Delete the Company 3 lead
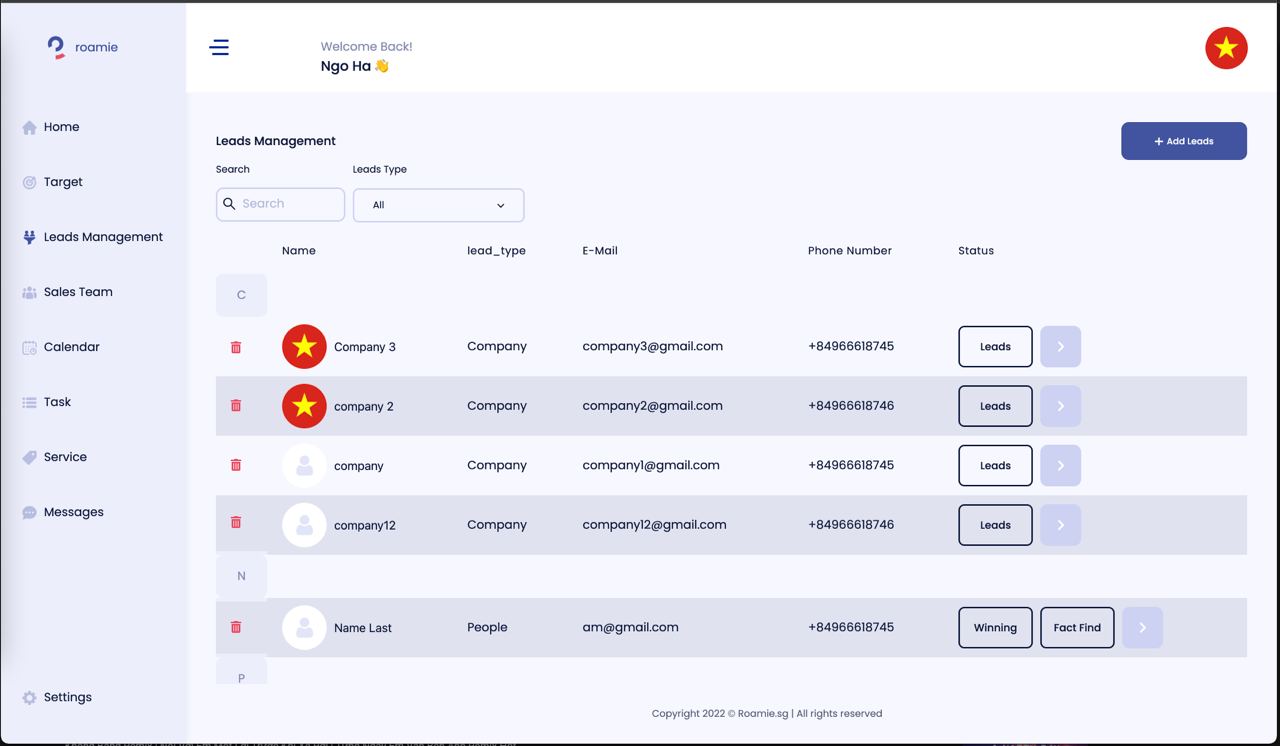Viewport: 1280px width, 746px height. click(x=236, y=347)
